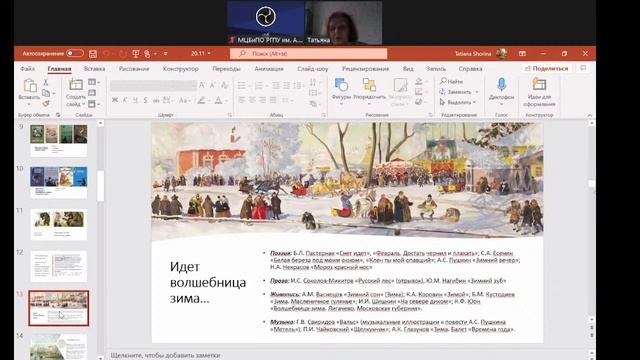The height and width of the screenshot is (360, 640).
Task: Switch to the Рисование tab
Action: click(134, 69)
